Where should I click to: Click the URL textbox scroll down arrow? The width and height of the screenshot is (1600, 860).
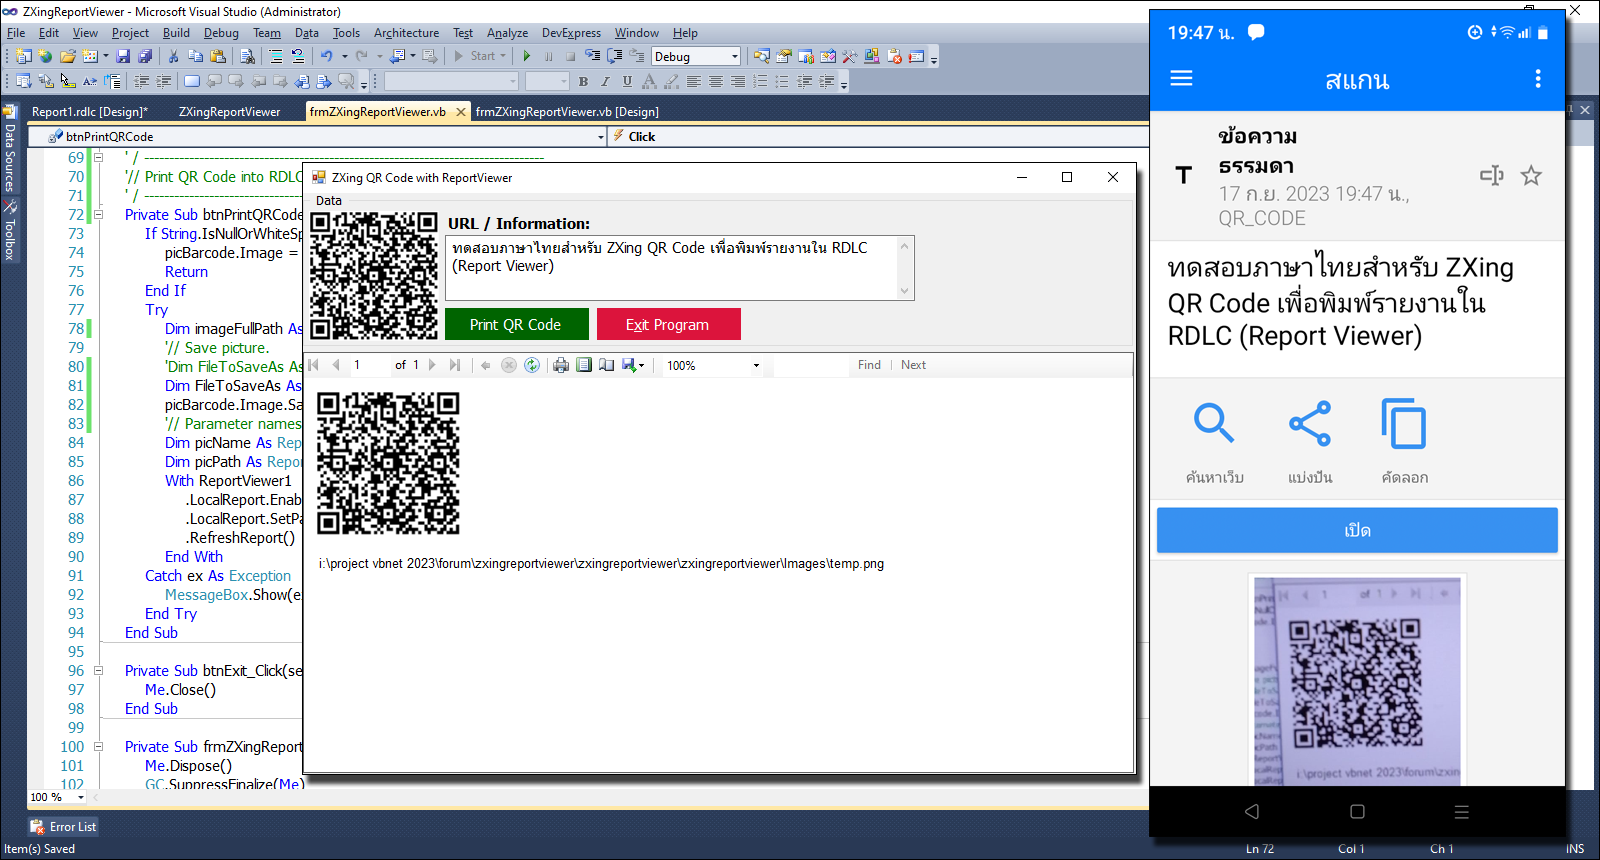904,291
